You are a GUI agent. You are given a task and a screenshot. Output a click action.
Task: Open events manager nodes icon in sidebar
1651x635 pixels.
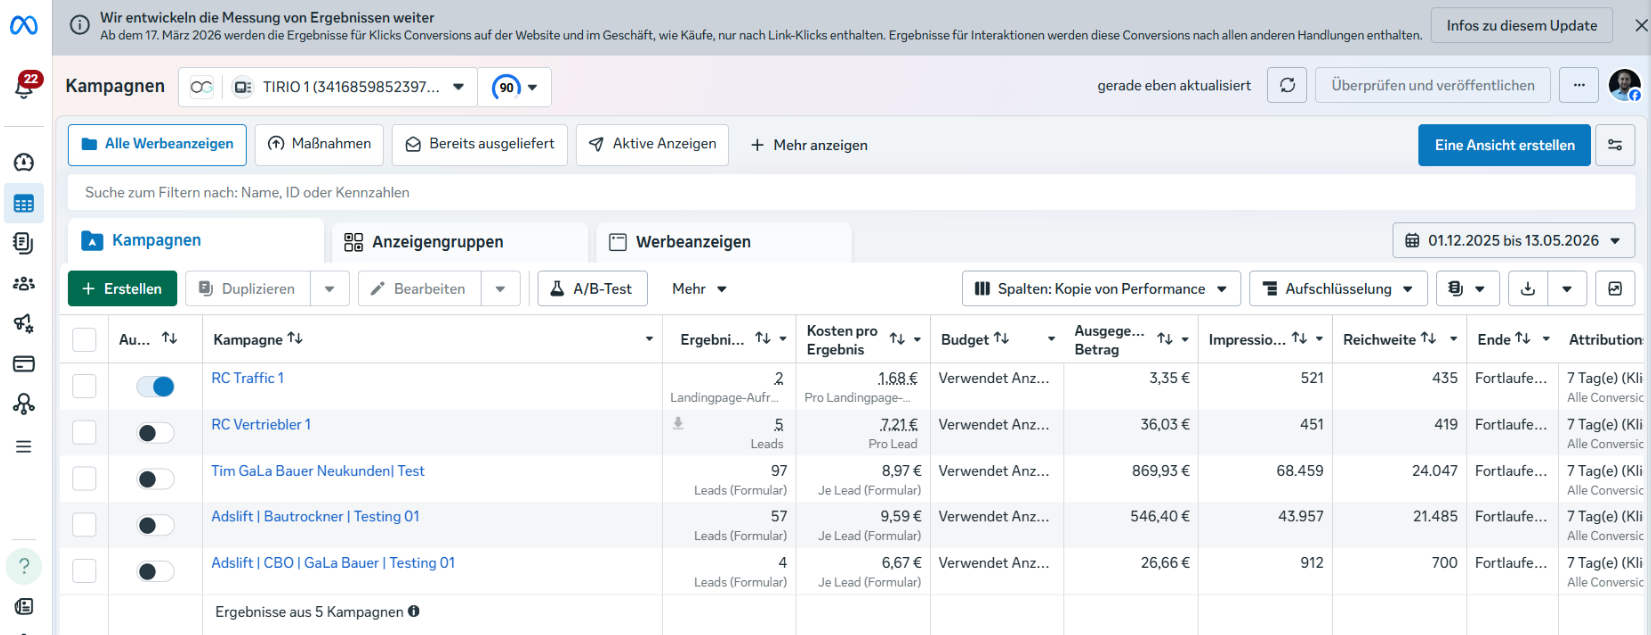point(24,404)
